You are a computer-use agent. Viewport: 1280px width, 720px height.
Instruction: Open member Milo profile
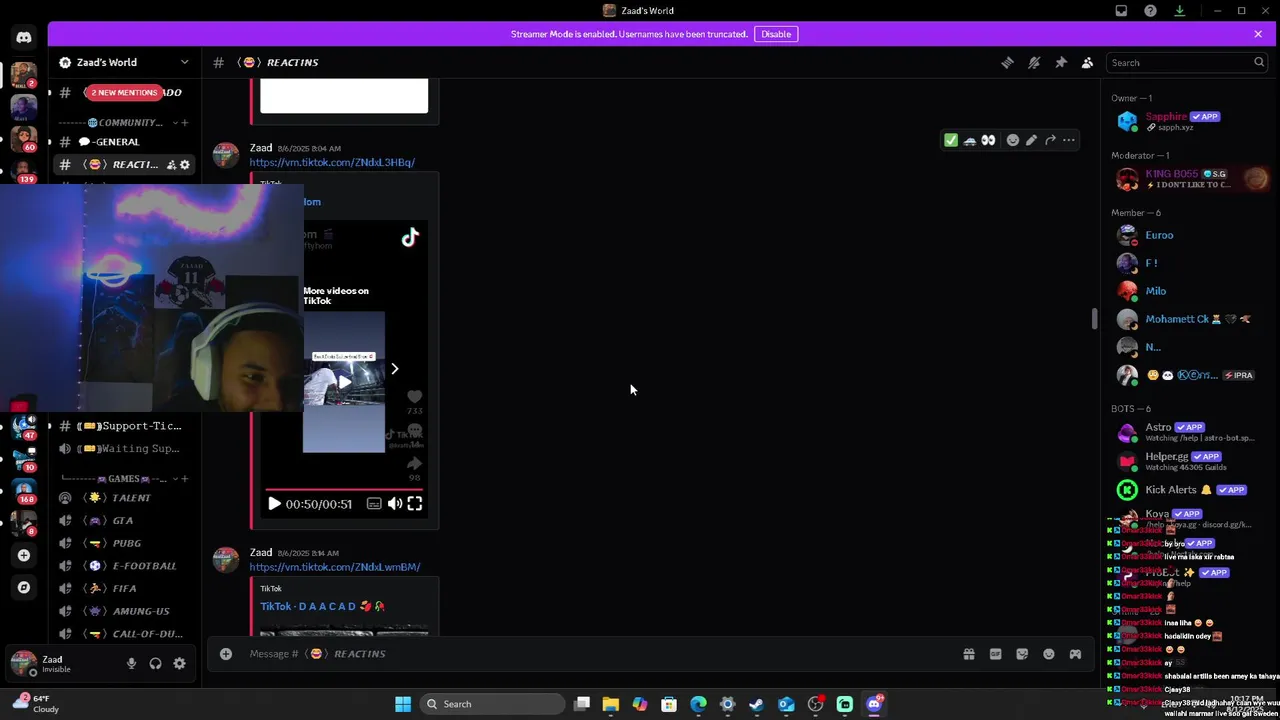pos(1188,291)
